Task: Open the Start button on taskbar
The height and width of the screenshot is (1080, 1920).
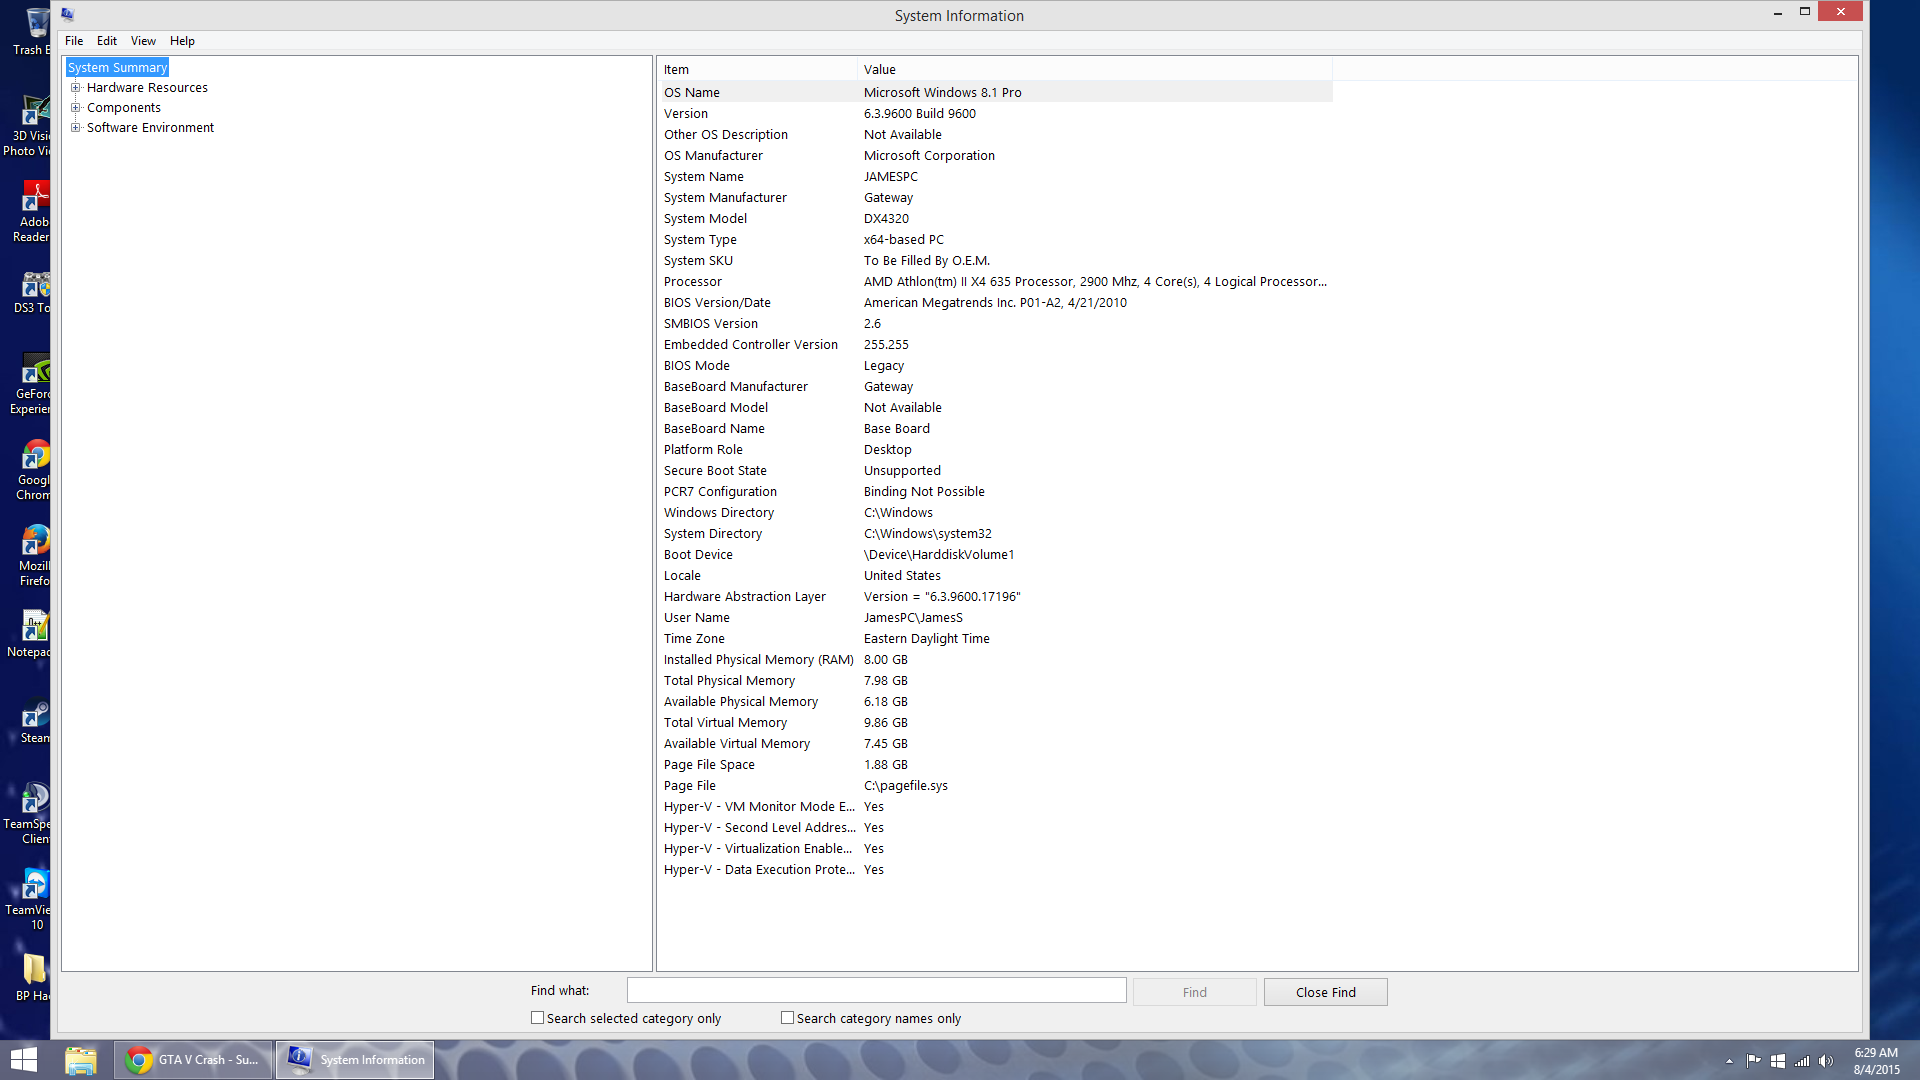Action: pyautogui.click(x=24, y=1059)
